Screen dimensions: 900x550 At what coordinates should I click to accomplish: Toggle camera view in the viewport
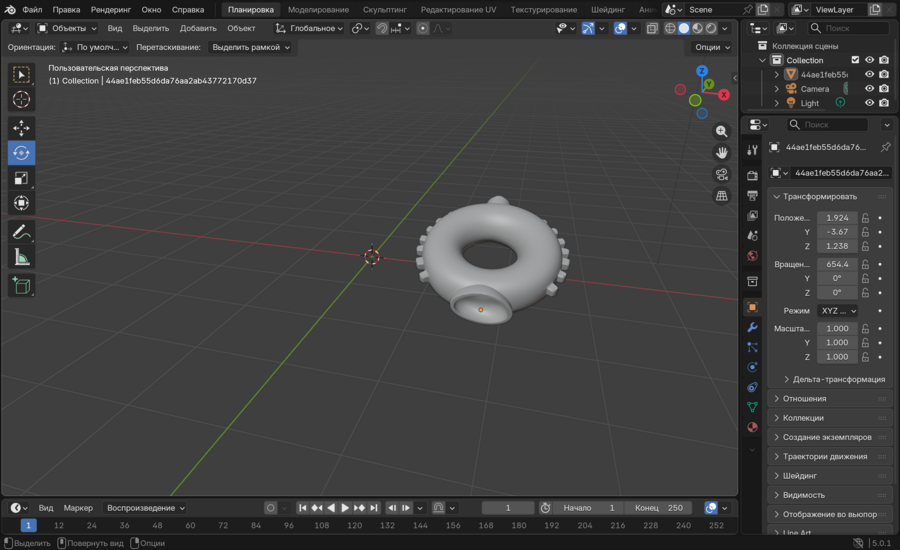pyautogui.click(x=721, y=174)
